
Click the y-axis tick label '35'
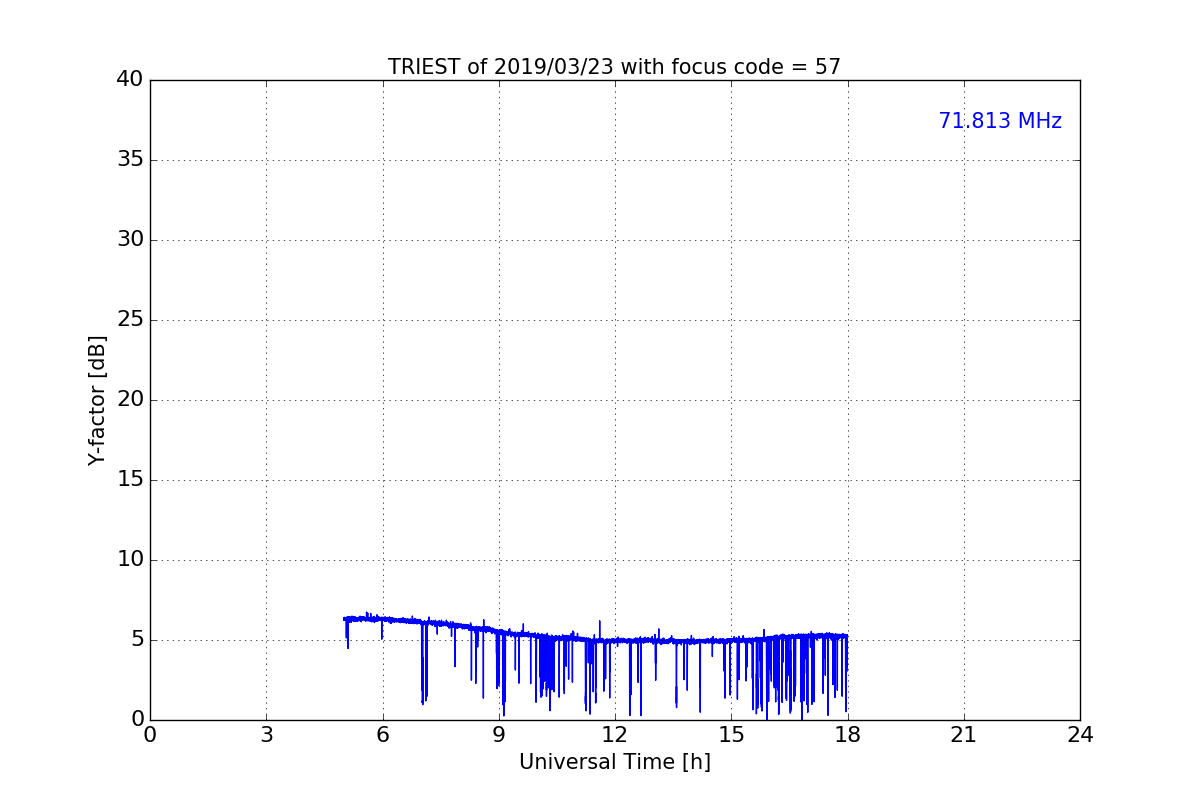130,160
